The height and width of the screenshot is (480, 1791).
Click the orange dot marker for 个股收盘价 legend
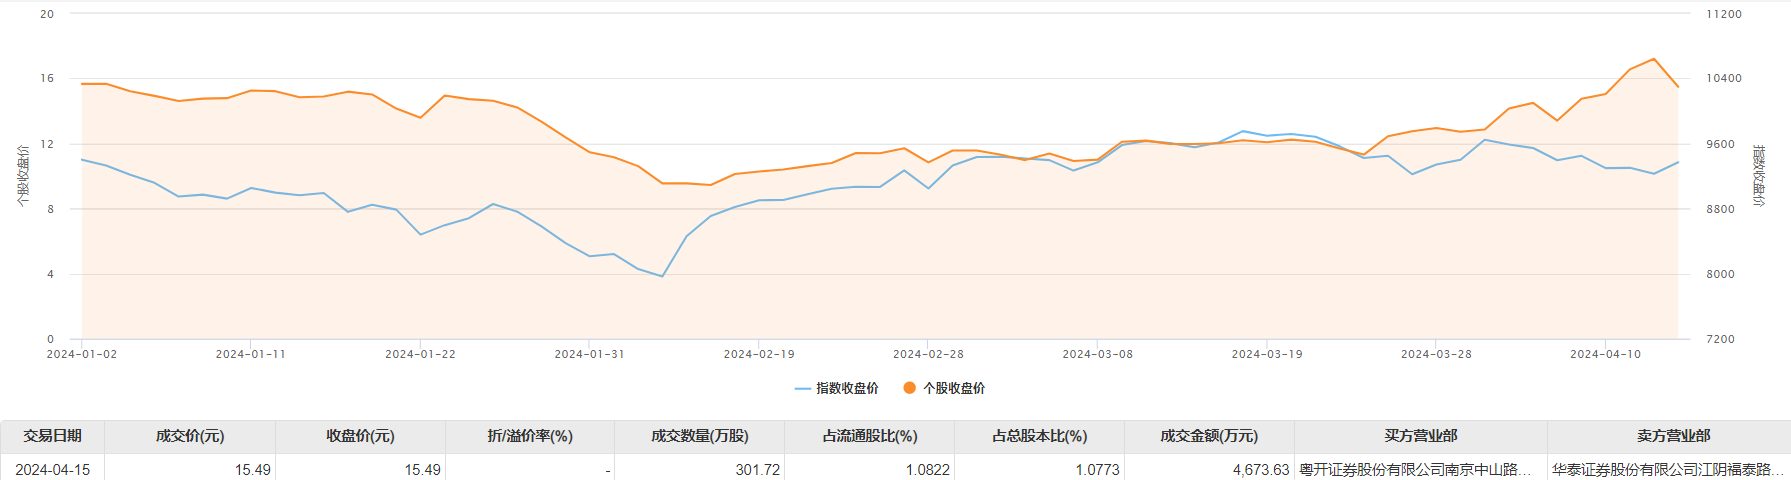tap(909, 388)
